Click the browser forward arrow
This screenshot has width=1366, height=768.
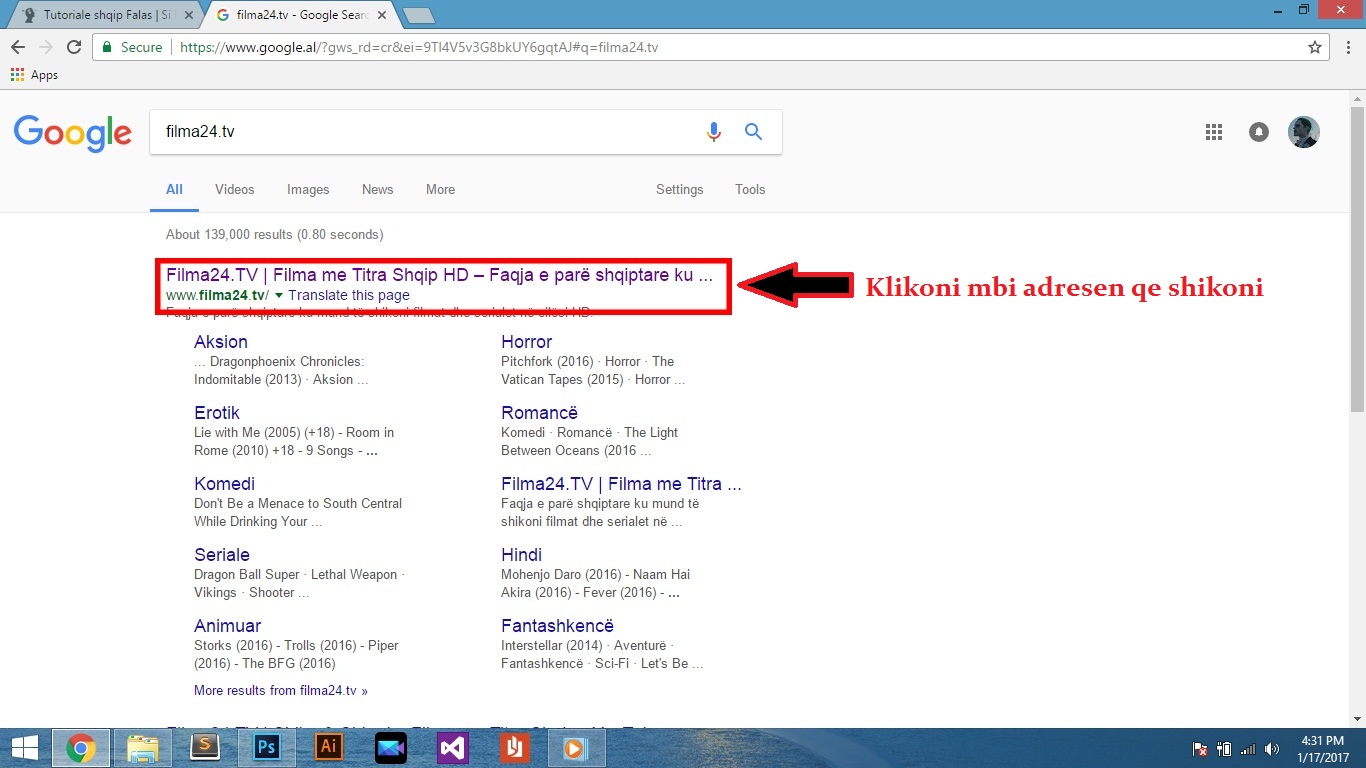pos(45,47)
